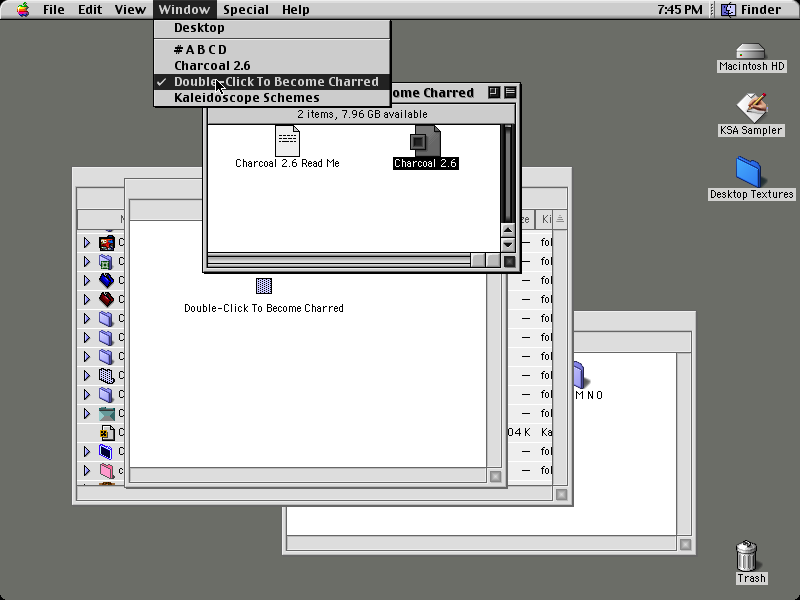
Task: Select the dark Charcoal 2.6 file icon
Action: [425, 141]
